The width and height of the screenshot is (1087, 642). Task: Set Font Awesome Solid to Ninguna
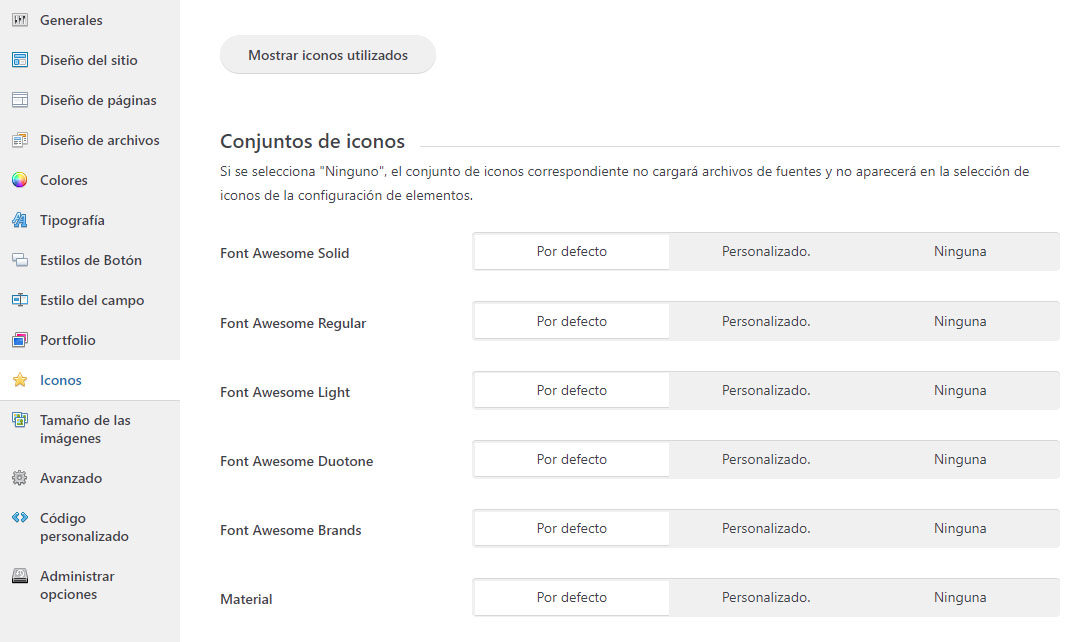click(x=960, y=252)
